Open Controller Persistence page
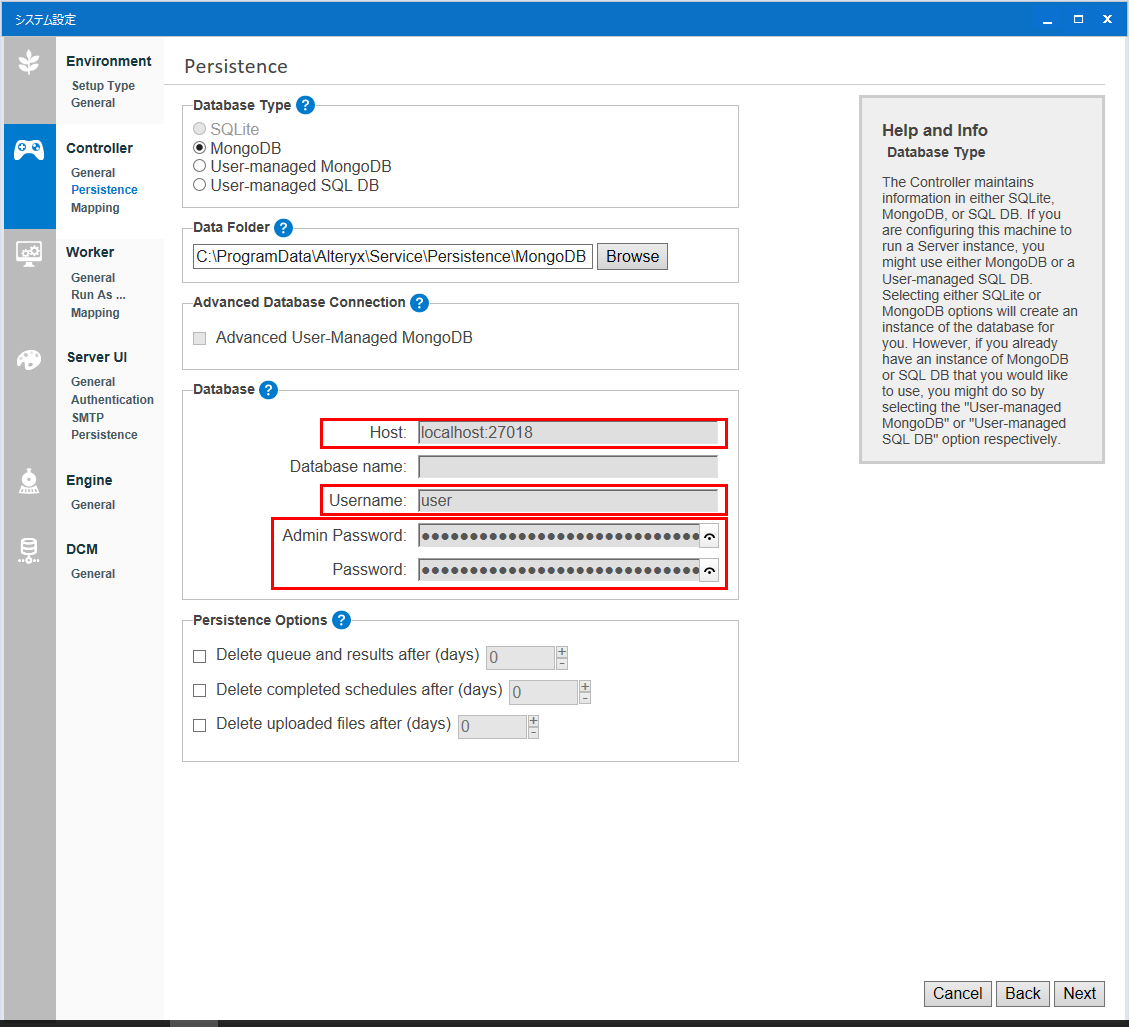Viewport: 1129px width, 1027px height. 104,190
